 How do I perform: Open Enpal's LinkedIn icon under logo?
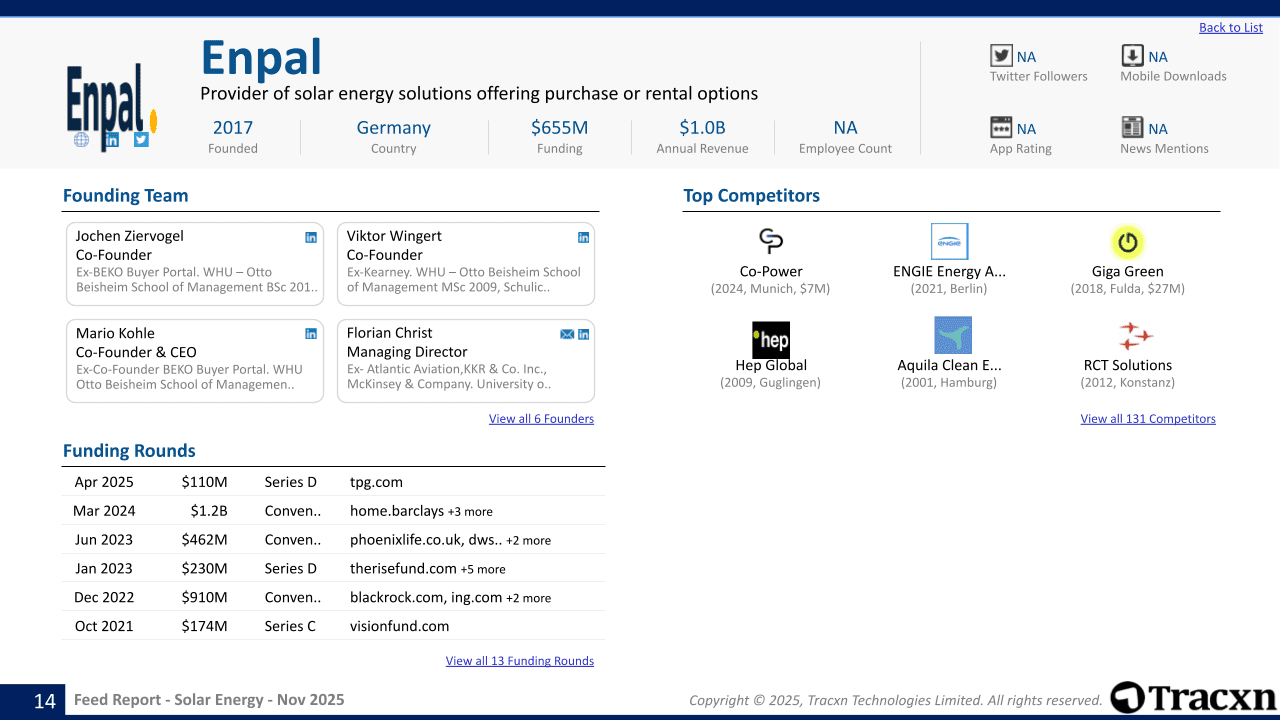pyautogui.click(x=112, y=140)
